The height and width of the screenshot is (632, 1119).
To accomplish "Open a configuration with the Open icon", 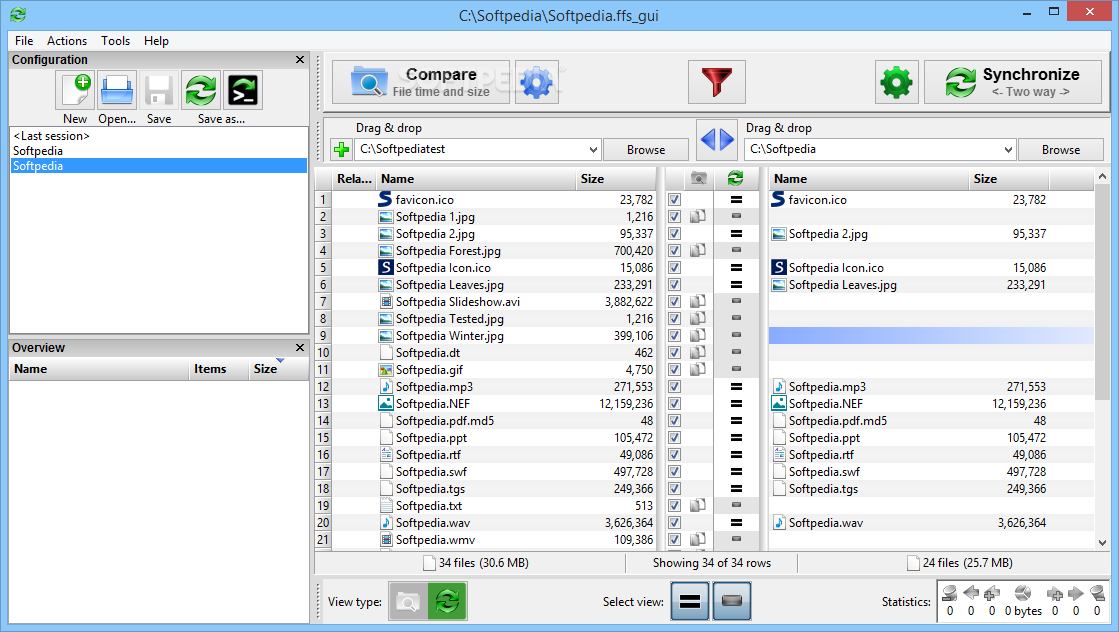I will point(117,91).
